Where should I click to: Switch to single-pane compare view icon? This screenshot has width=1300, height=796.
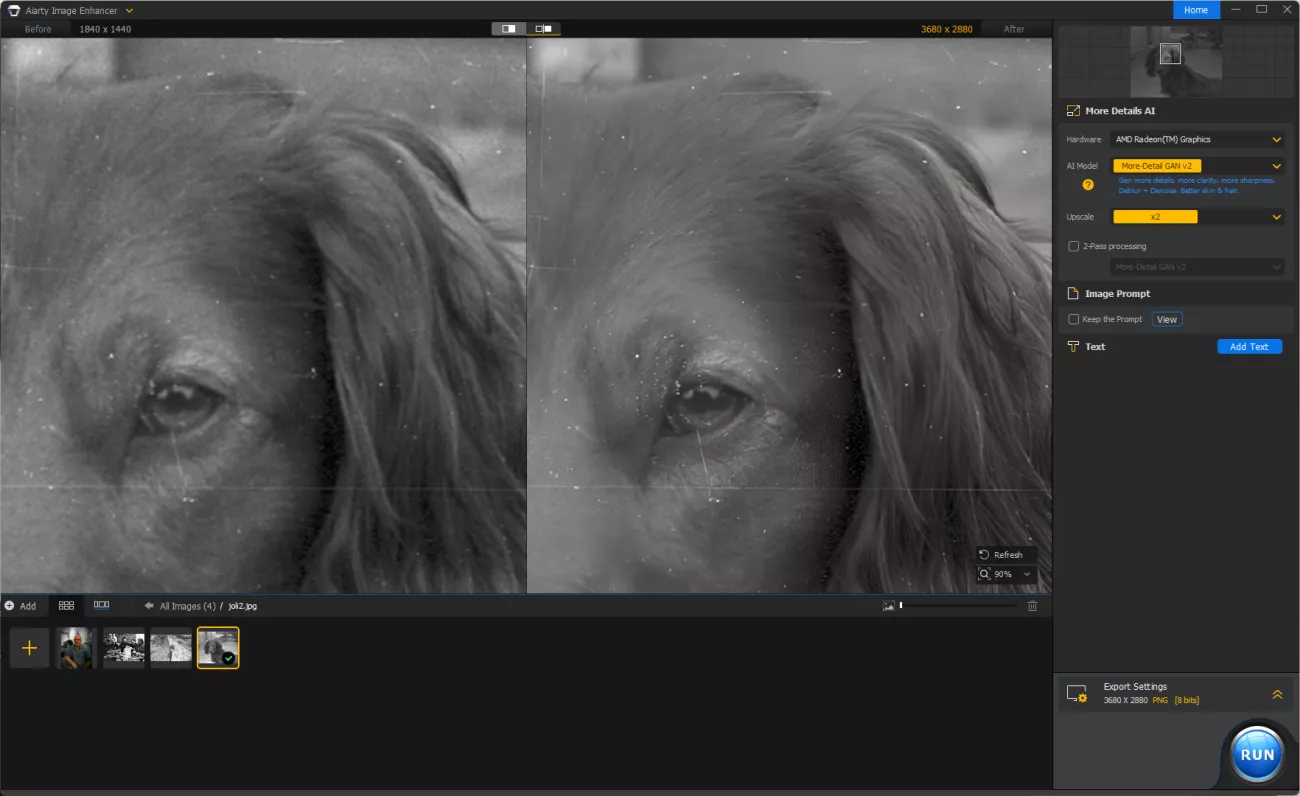[x=509, y=29]
